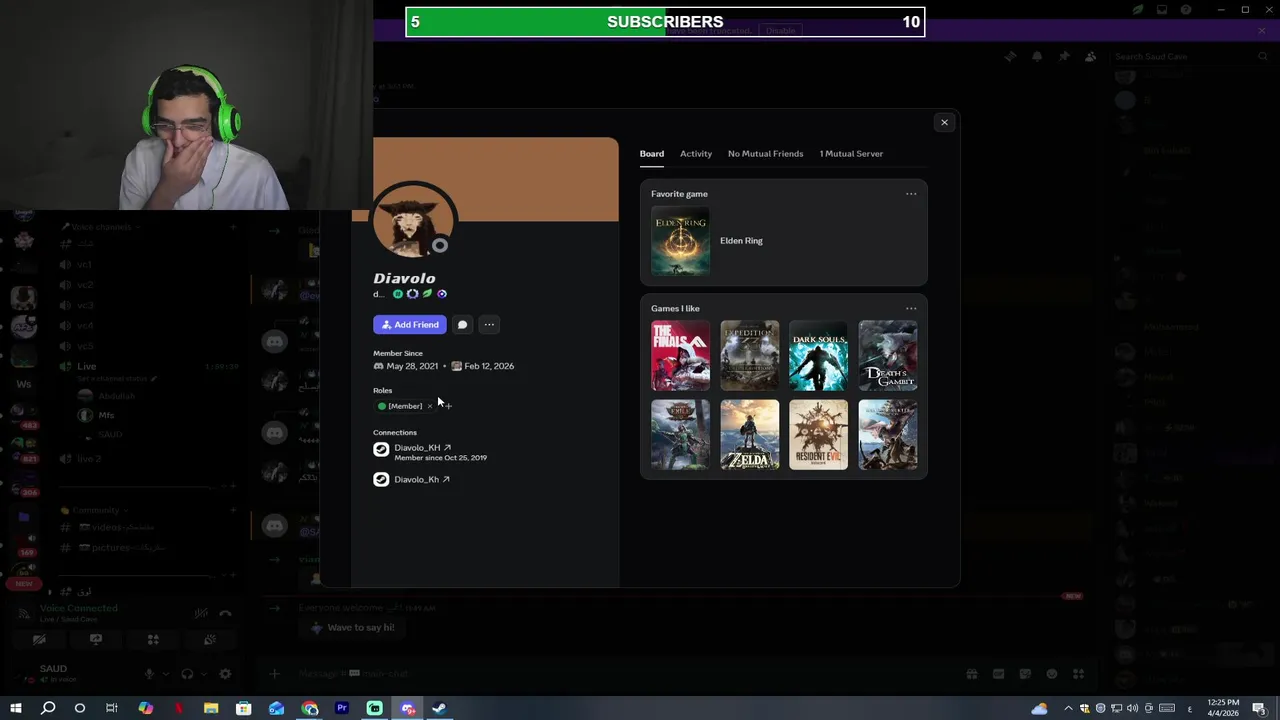The height and width of the screenshot is (720, 1280).
Task: Open the Windows notification center
Action: click(x=1260, y=709)
